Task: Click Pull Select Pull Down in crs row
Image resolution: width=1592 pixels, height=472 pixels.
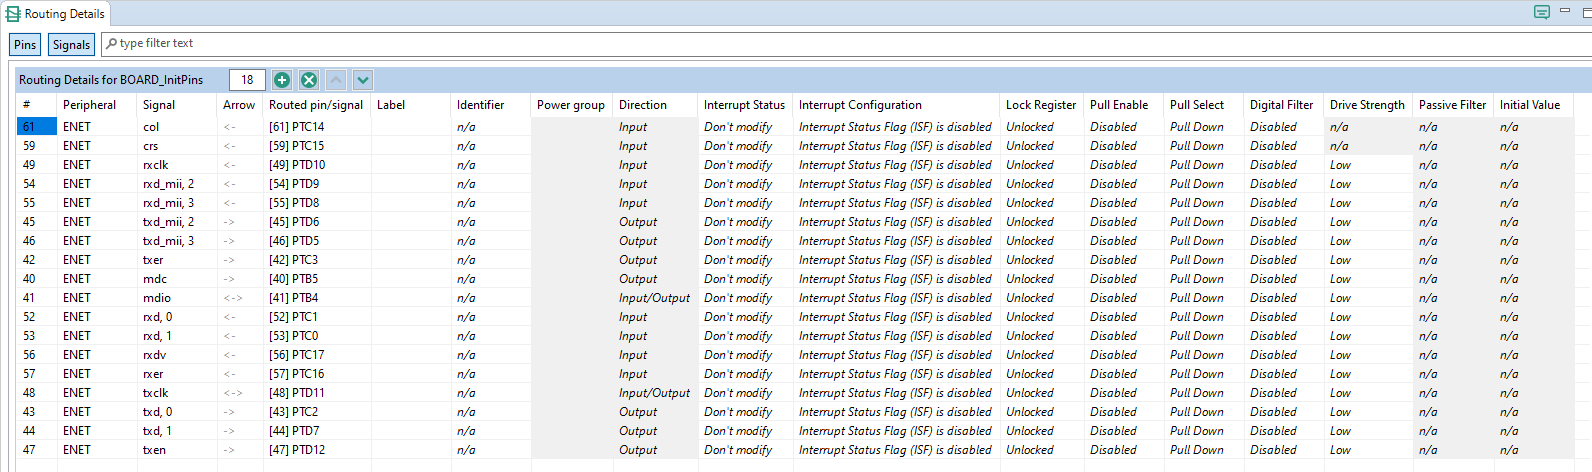Action: click(1204, 146)
